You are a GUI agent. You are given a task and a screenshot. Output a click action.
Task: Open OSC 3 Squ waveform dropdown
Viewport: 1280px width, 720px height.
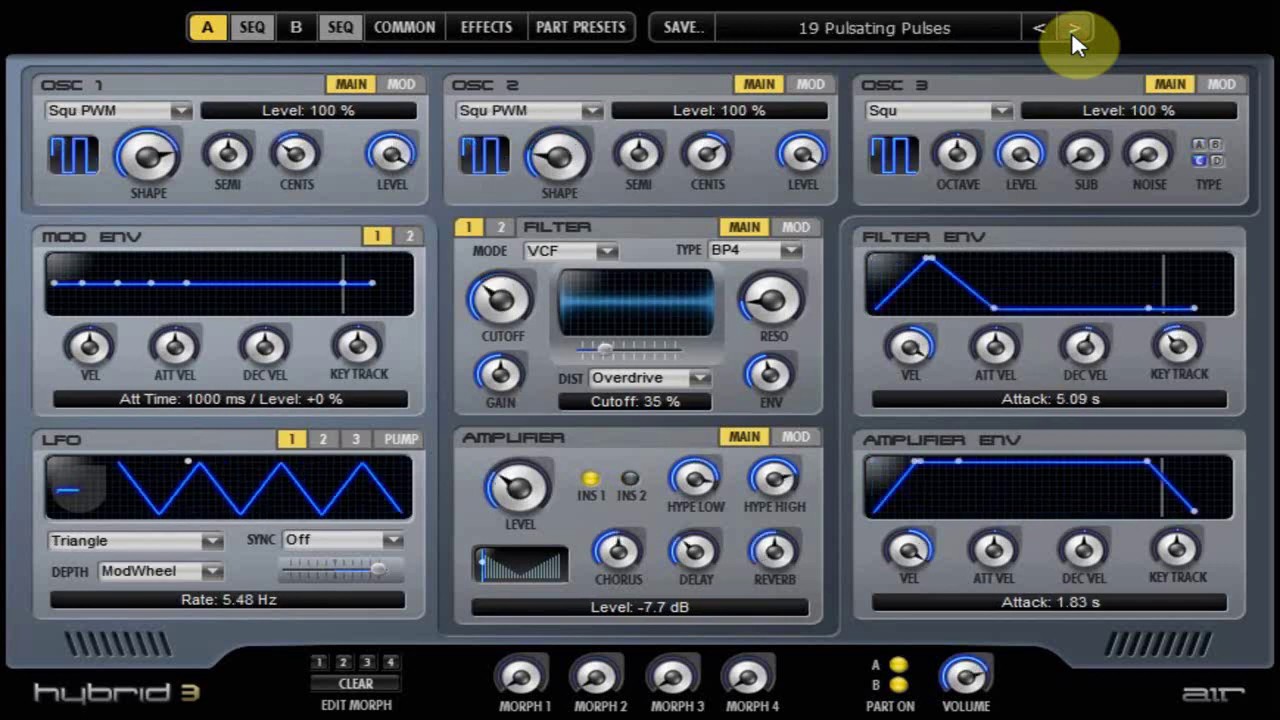[939, 111]
